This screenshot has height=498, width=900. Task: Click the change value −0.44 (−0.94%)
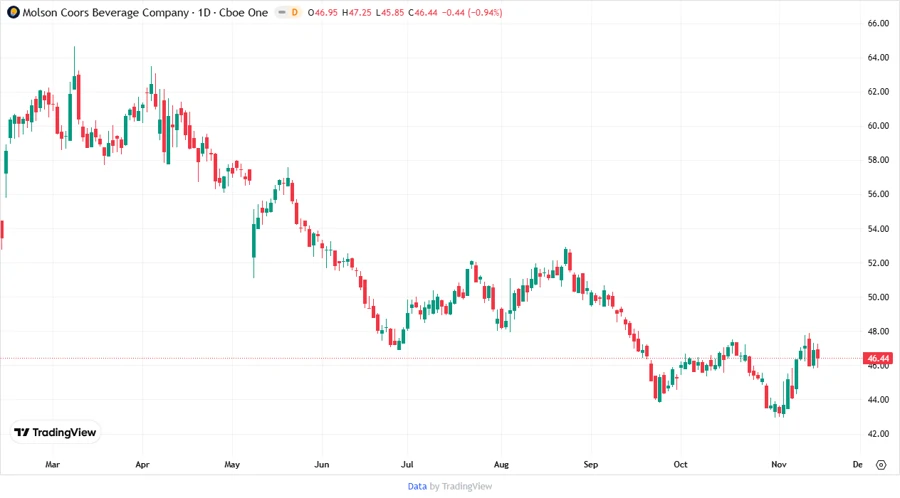(x=472, y=12)
